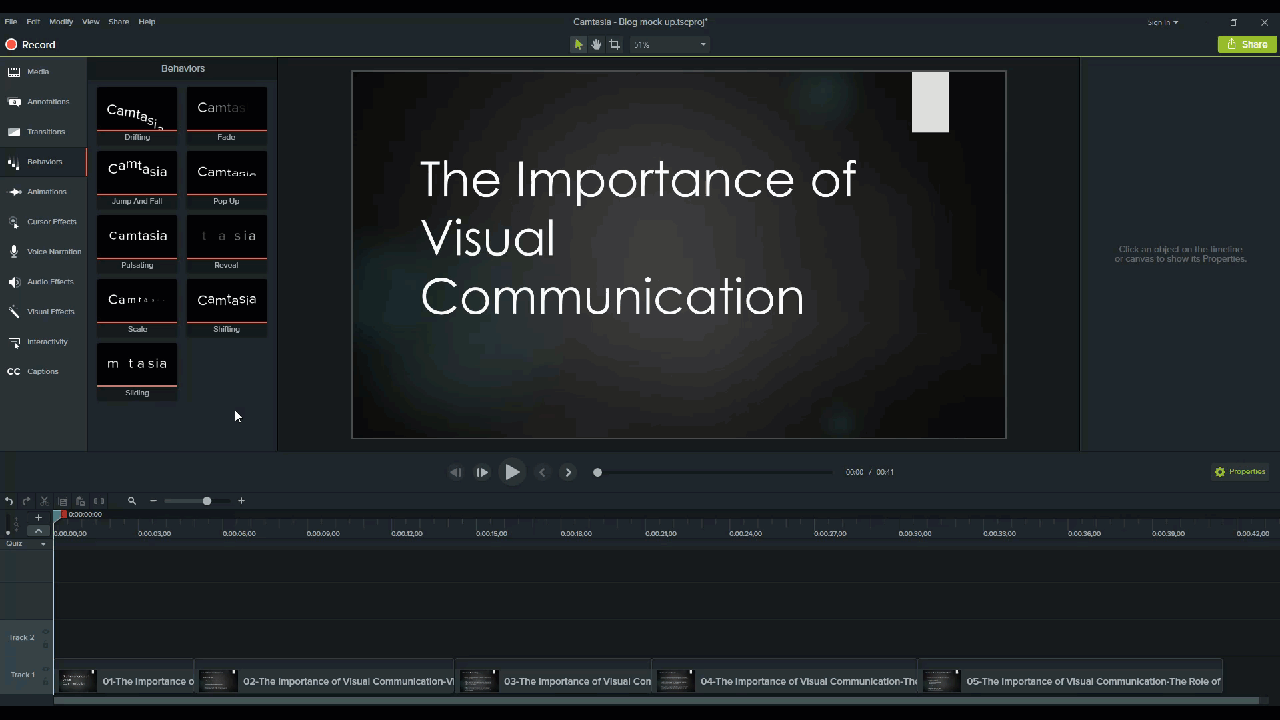Open the Properties panel
This screenshot has height=720, width=1280.
[x=1240, y=471]
